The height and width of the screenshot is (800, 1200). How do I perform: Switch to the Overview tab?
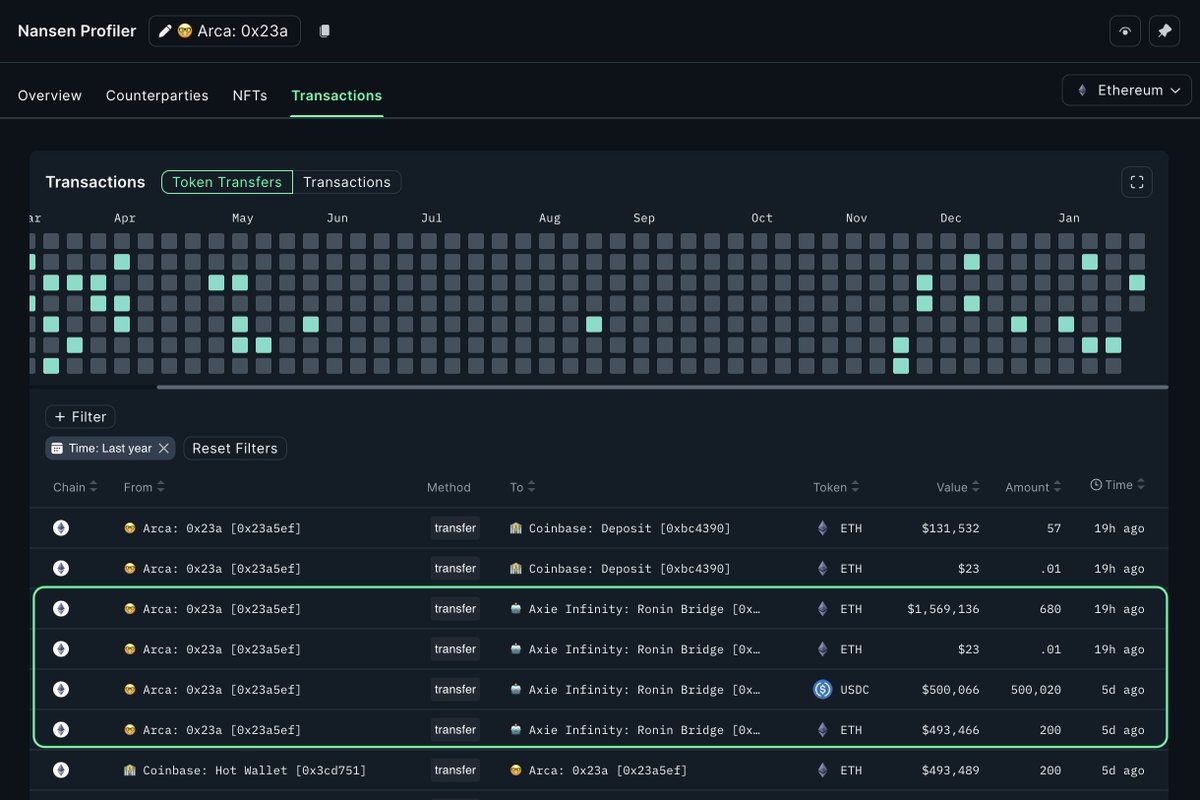[x=50, y=96]
